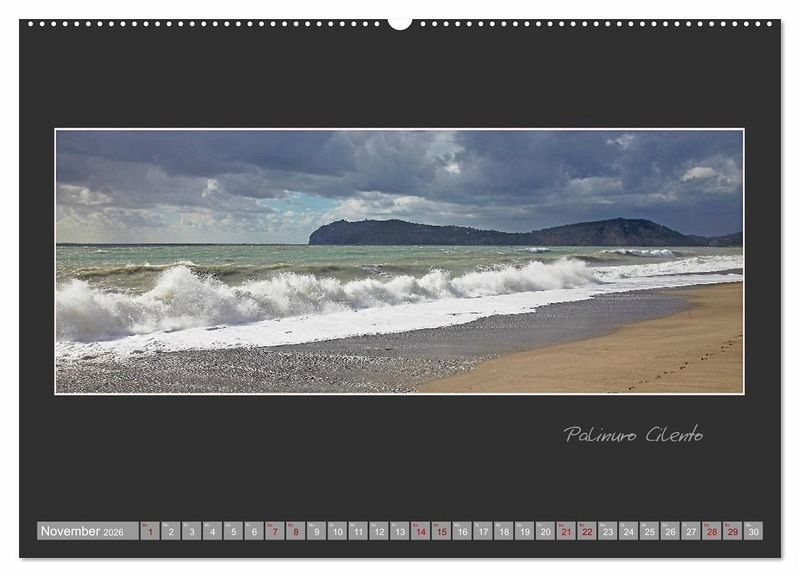This screenshot has width=800, height=577.
Task: Click red-marked day 14
Action: pyautogui.click(x=420, y=531)
